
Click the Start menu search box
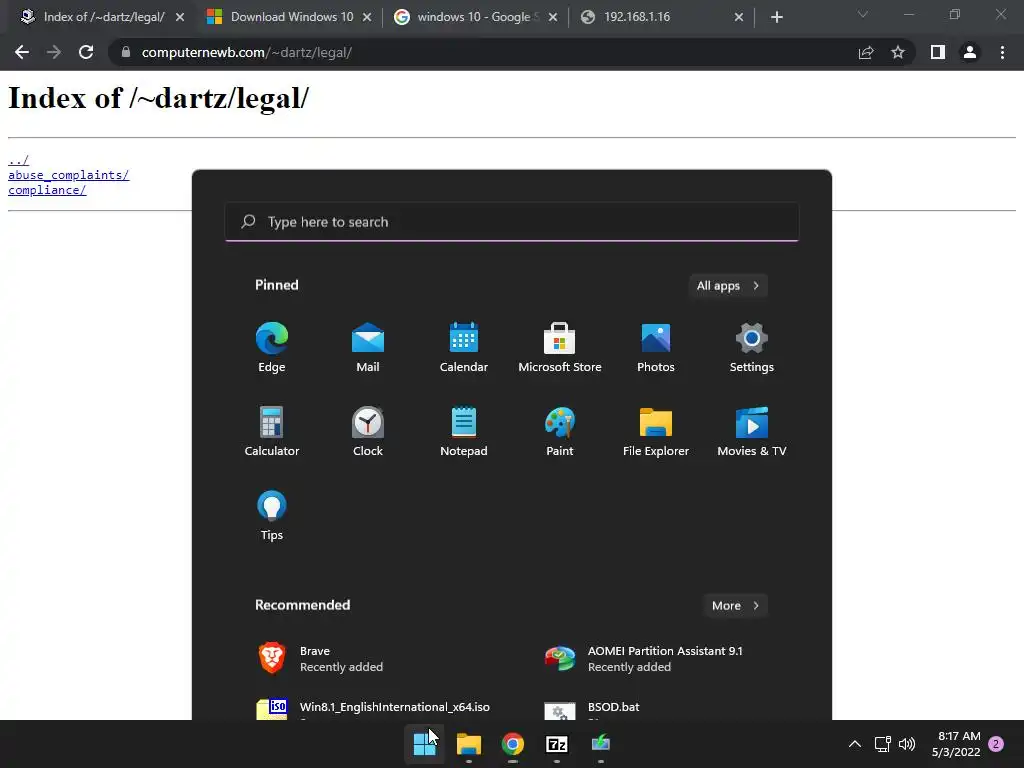pos(512,222)
